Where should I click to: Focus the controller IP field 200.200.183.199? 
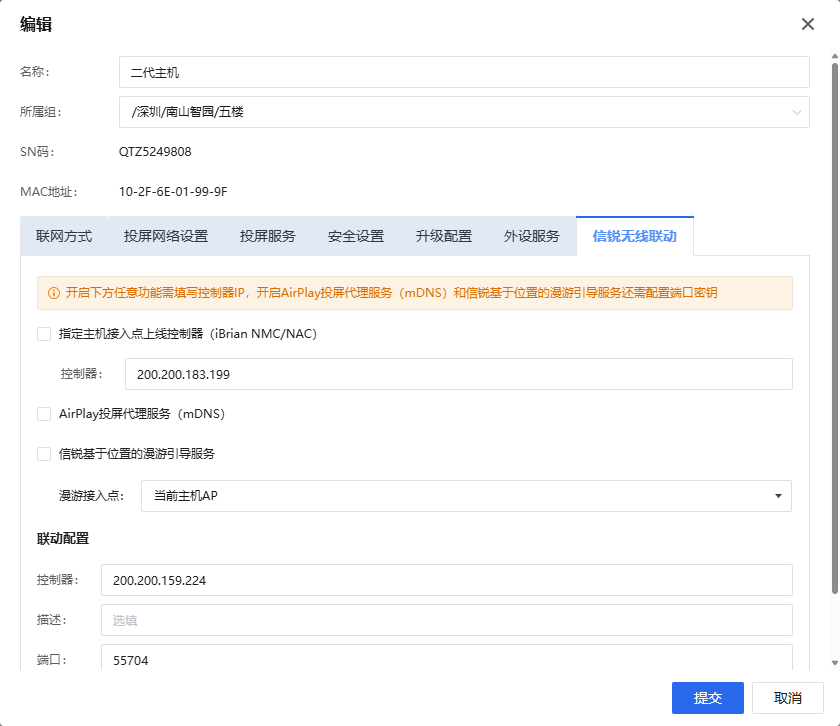tap(458, 374)
